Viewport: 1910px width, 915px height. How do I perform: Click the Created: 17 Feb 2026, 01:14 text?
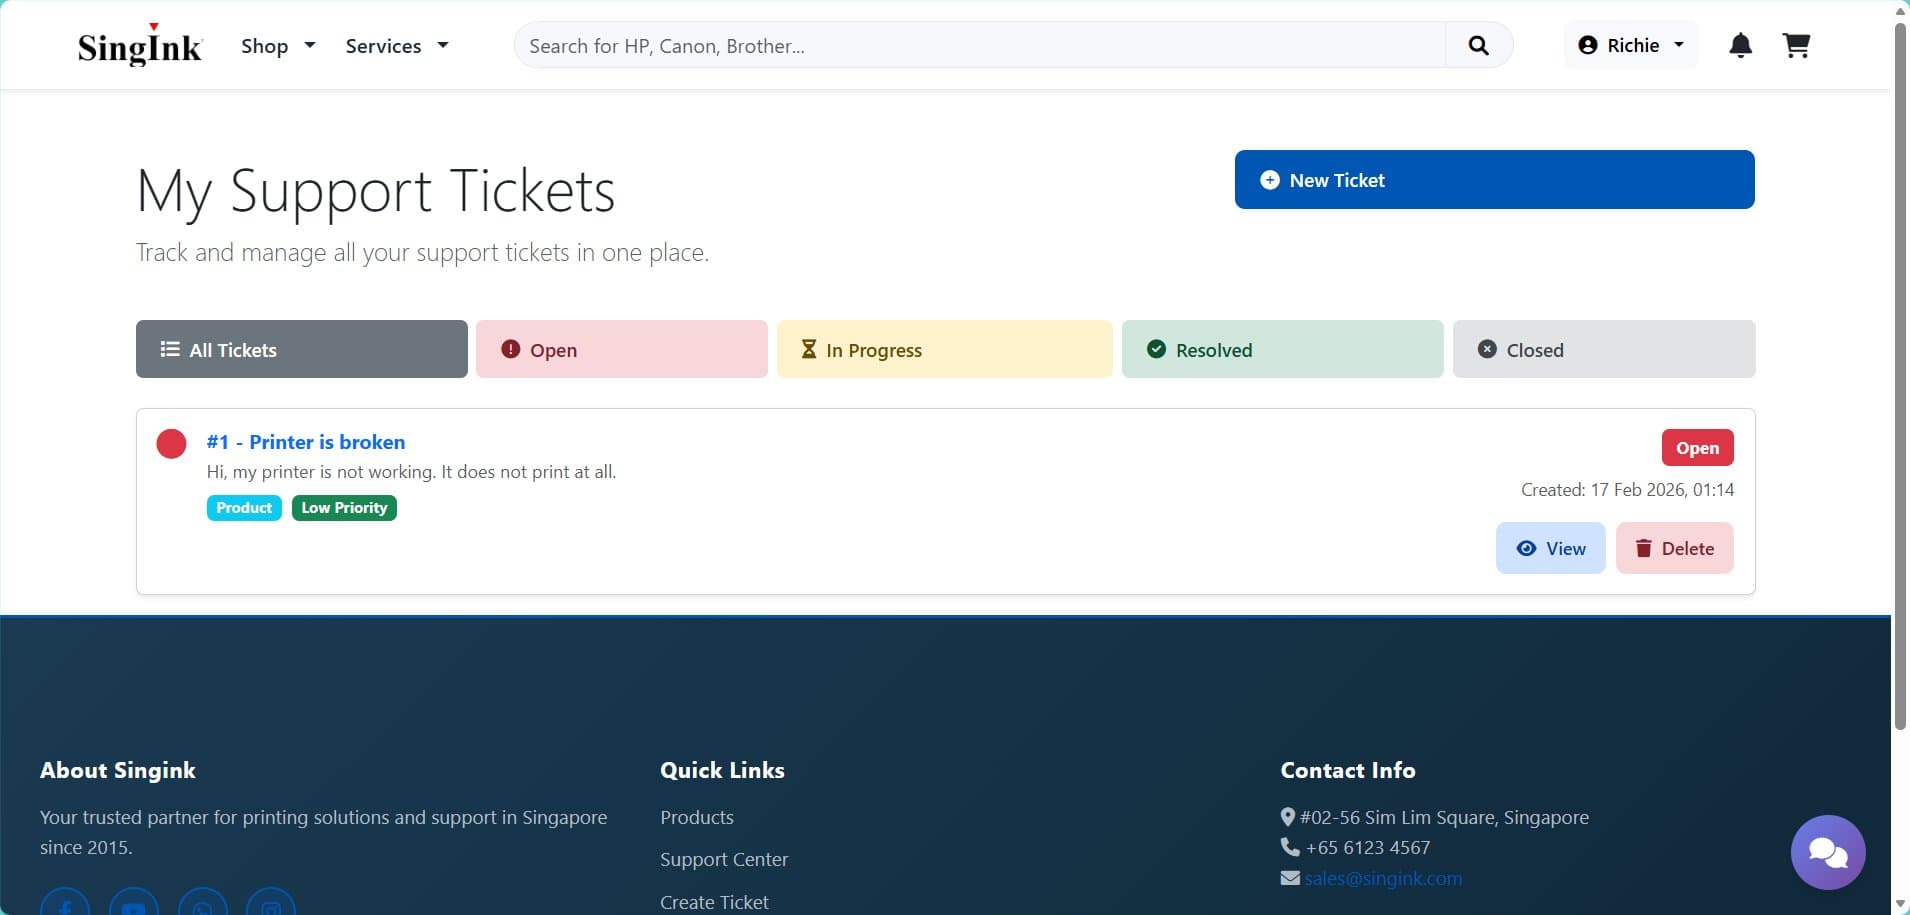coord(1627,490)
